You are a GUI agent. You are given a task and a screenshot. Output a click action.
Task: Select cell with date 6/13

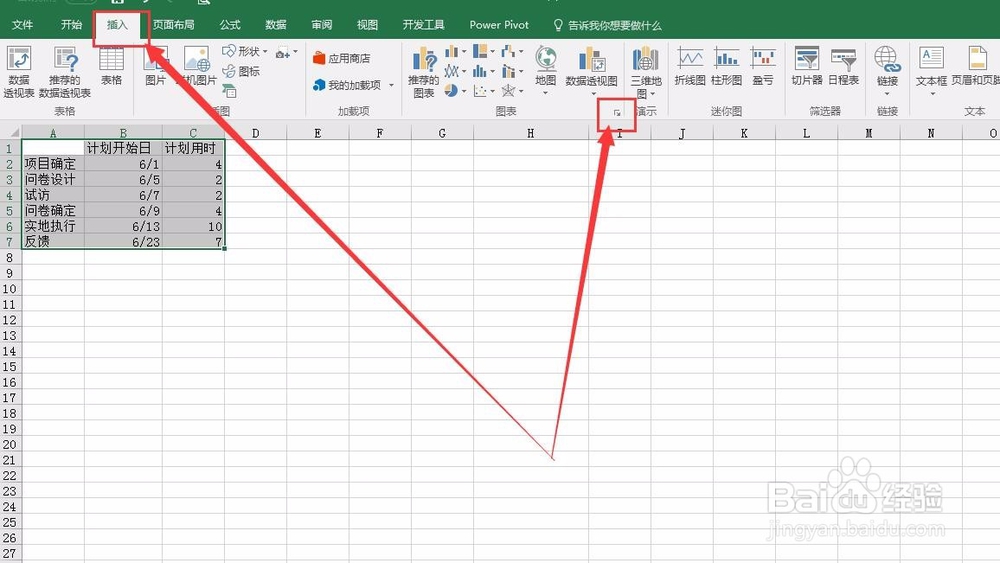click(123, 226)
